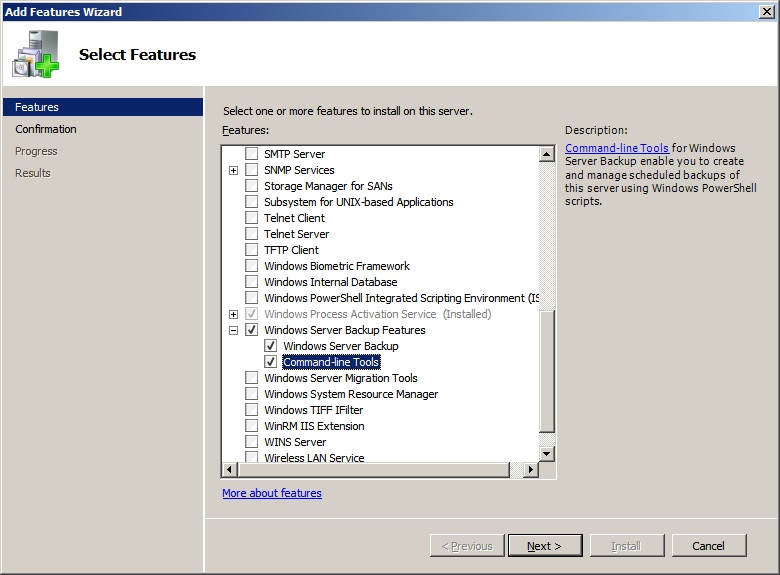Select Windows TIFF IFilter row text
780x575 pixels.
[313, 409]
